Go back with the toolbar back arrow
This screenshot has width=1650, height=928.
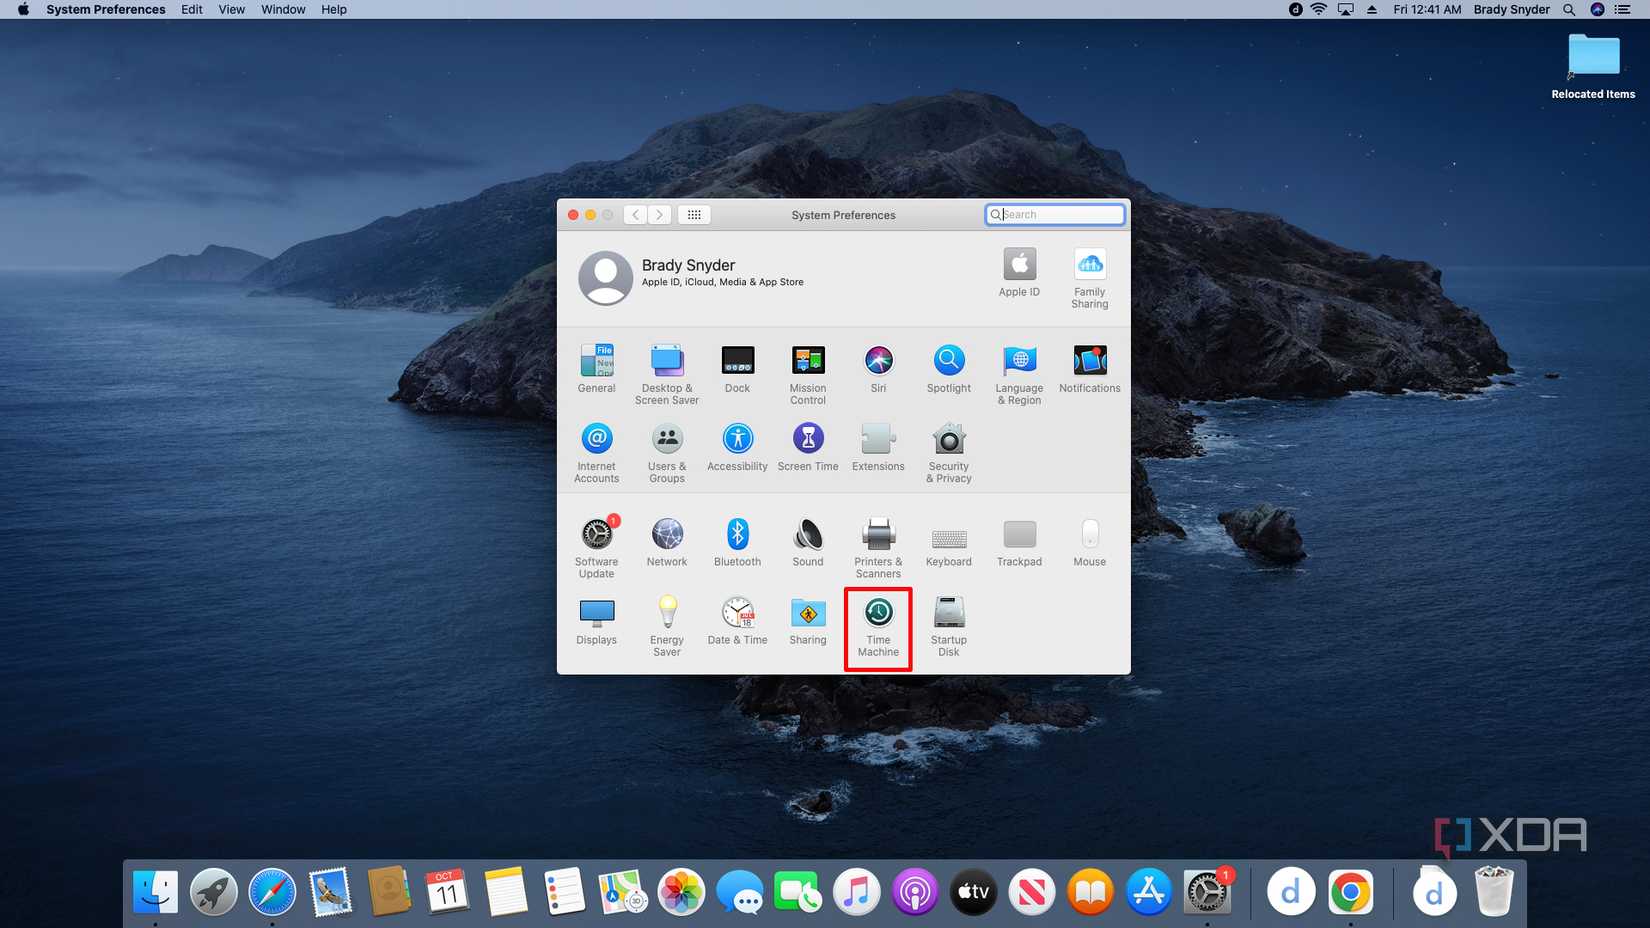click(x=636, y=215)
